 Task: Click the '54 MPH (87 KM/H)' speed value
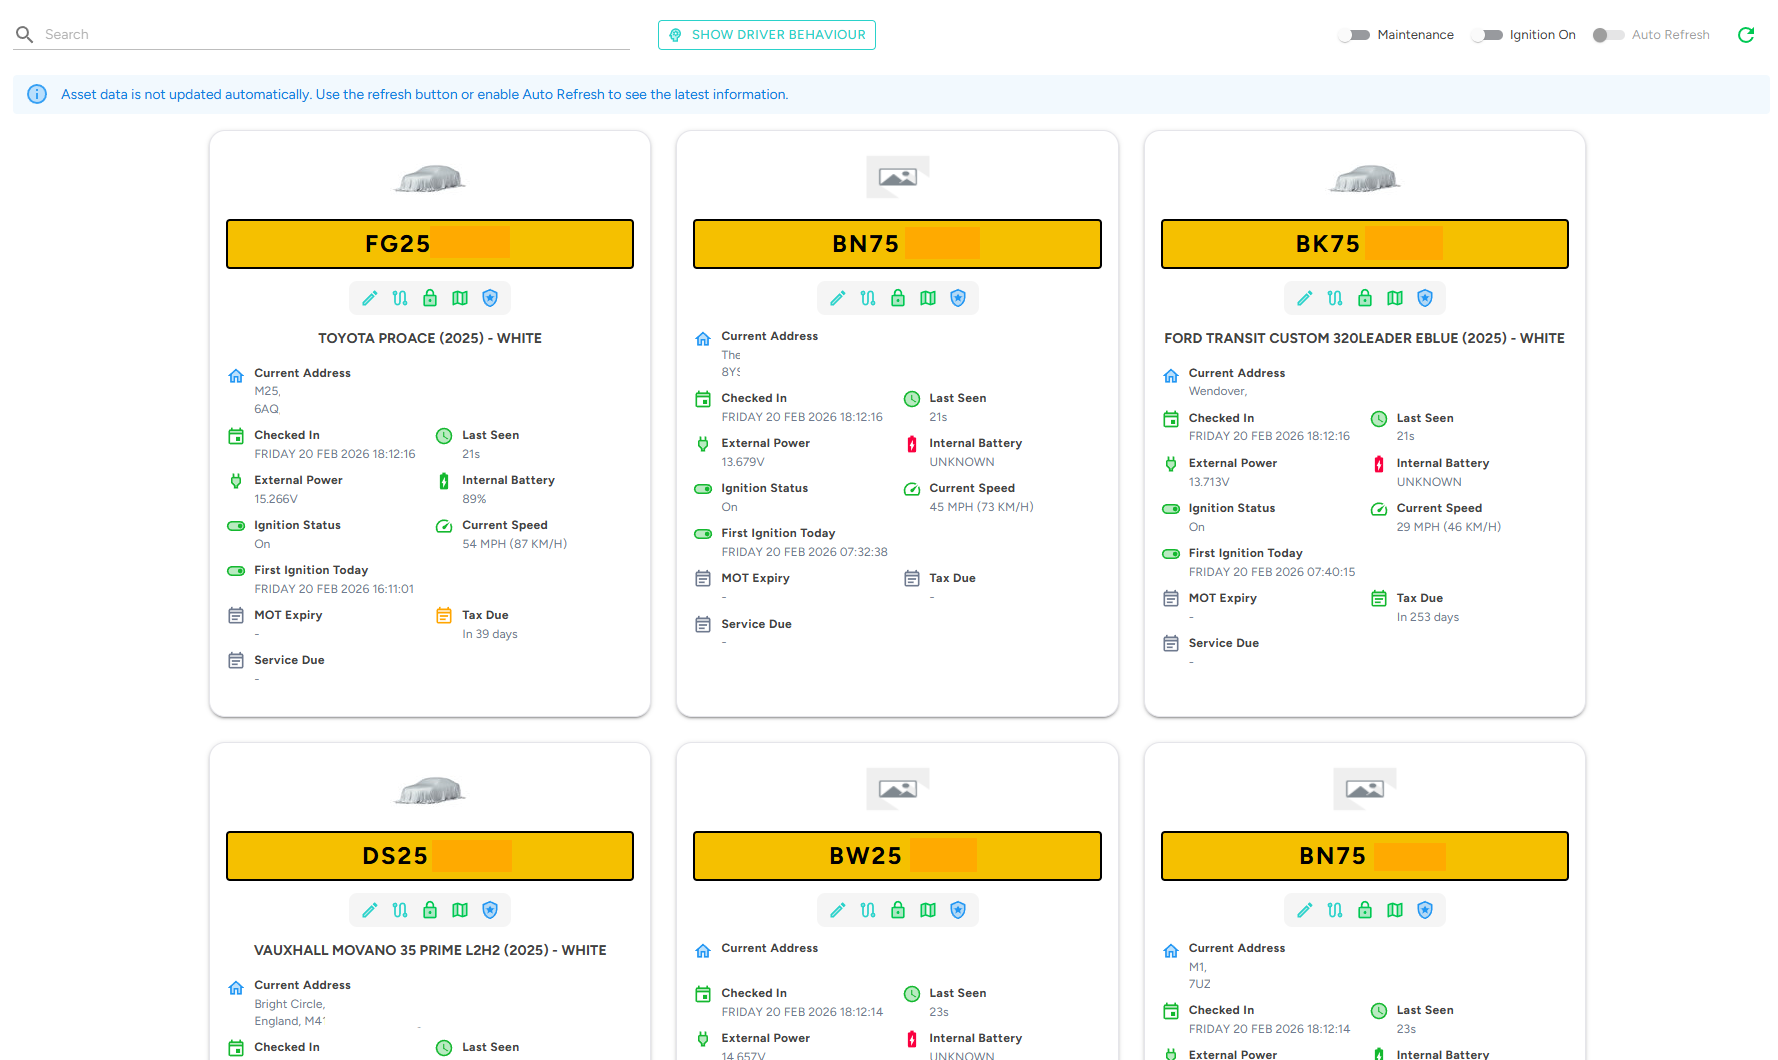(515, 544)
